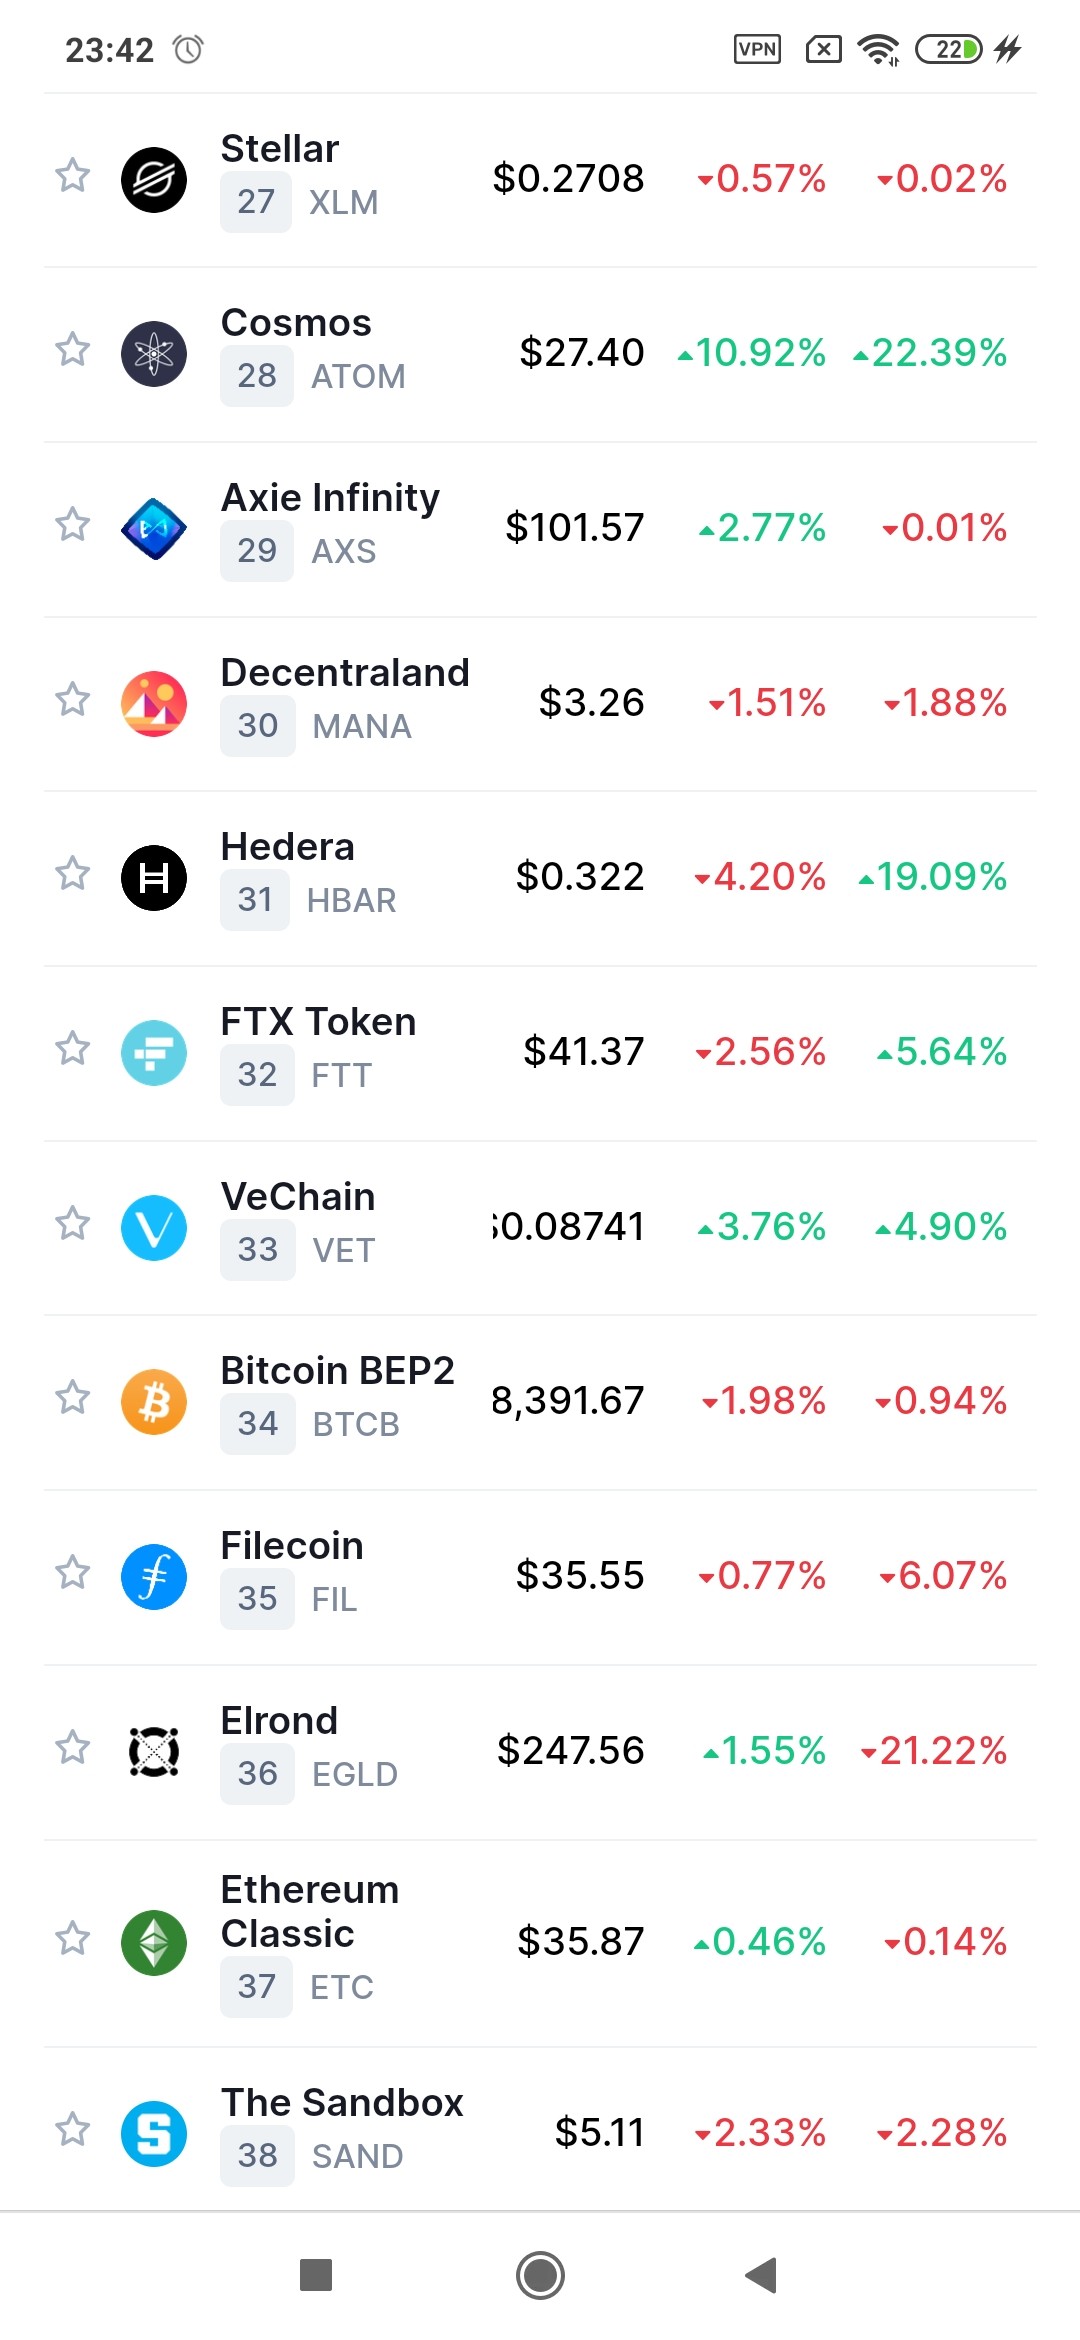Screen dimensions: 1080x2340
Task: Open recent apps with square button
Action: [x=316, y=2275]
